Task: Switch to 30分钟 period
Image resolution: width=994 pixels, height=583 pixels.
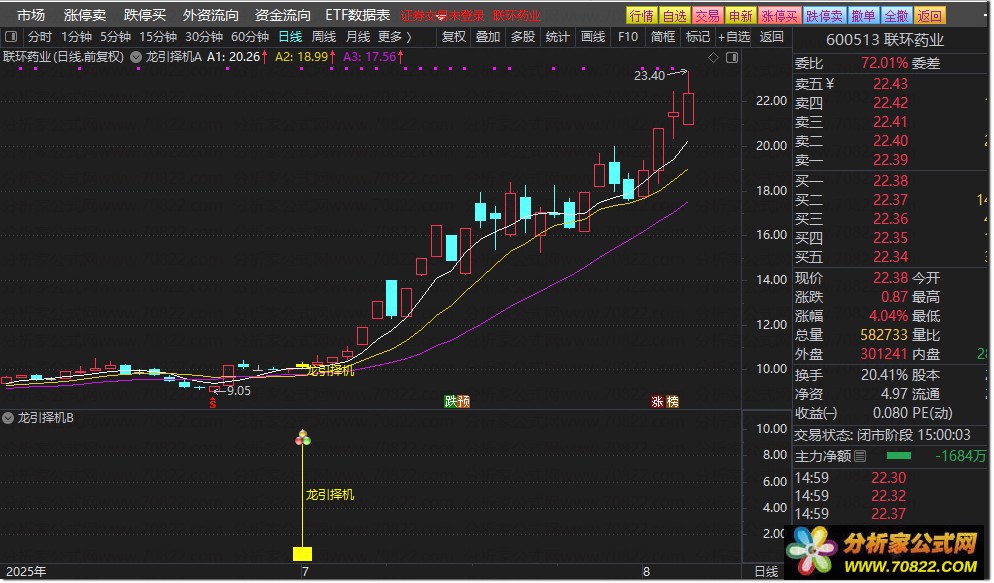Action: click(203, 37)
